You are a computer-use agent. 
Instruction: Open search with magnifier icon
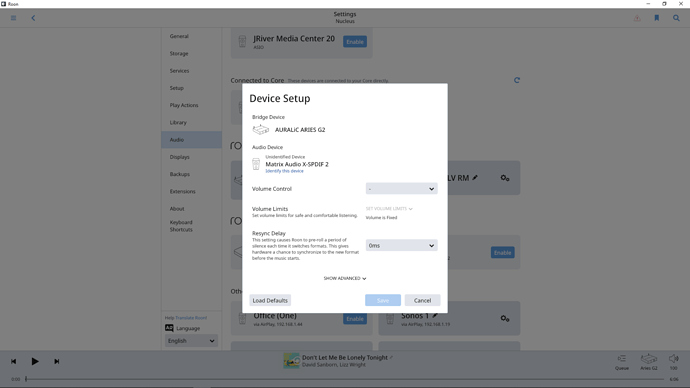pyautogui.click(x=676, y=18)
